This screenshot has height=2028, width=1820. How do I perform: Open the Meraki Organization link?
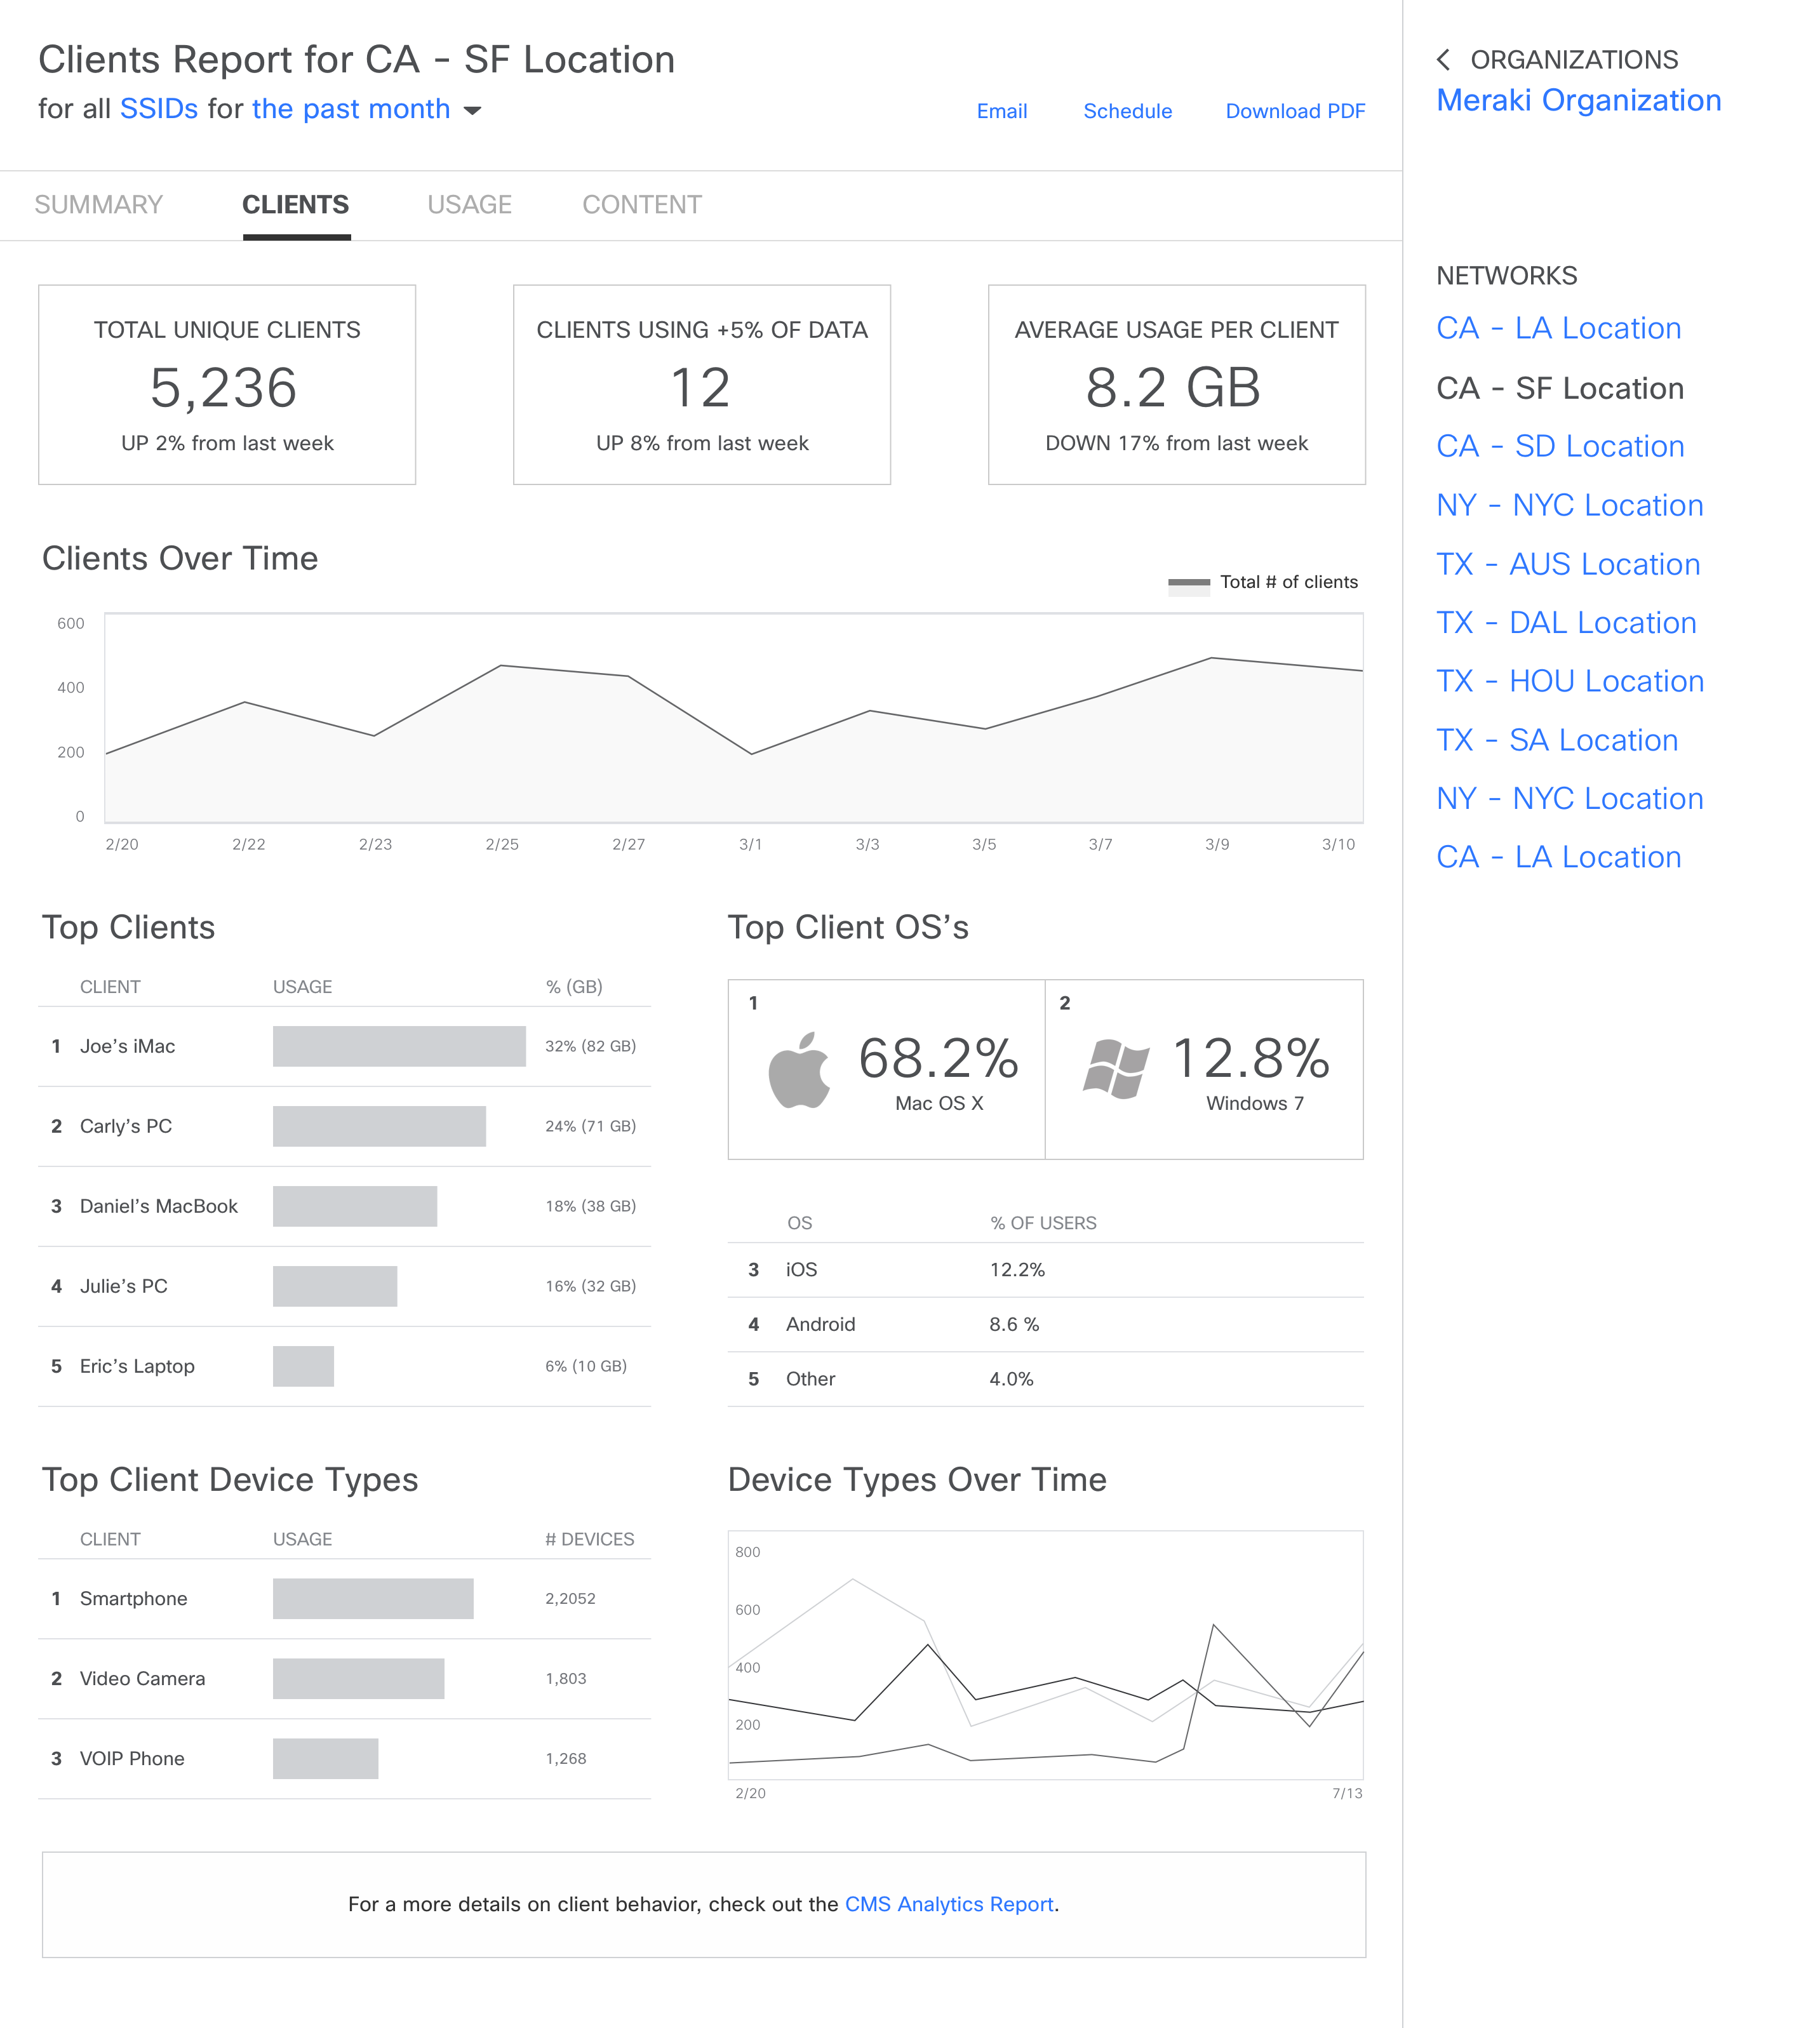point(1578,101)
